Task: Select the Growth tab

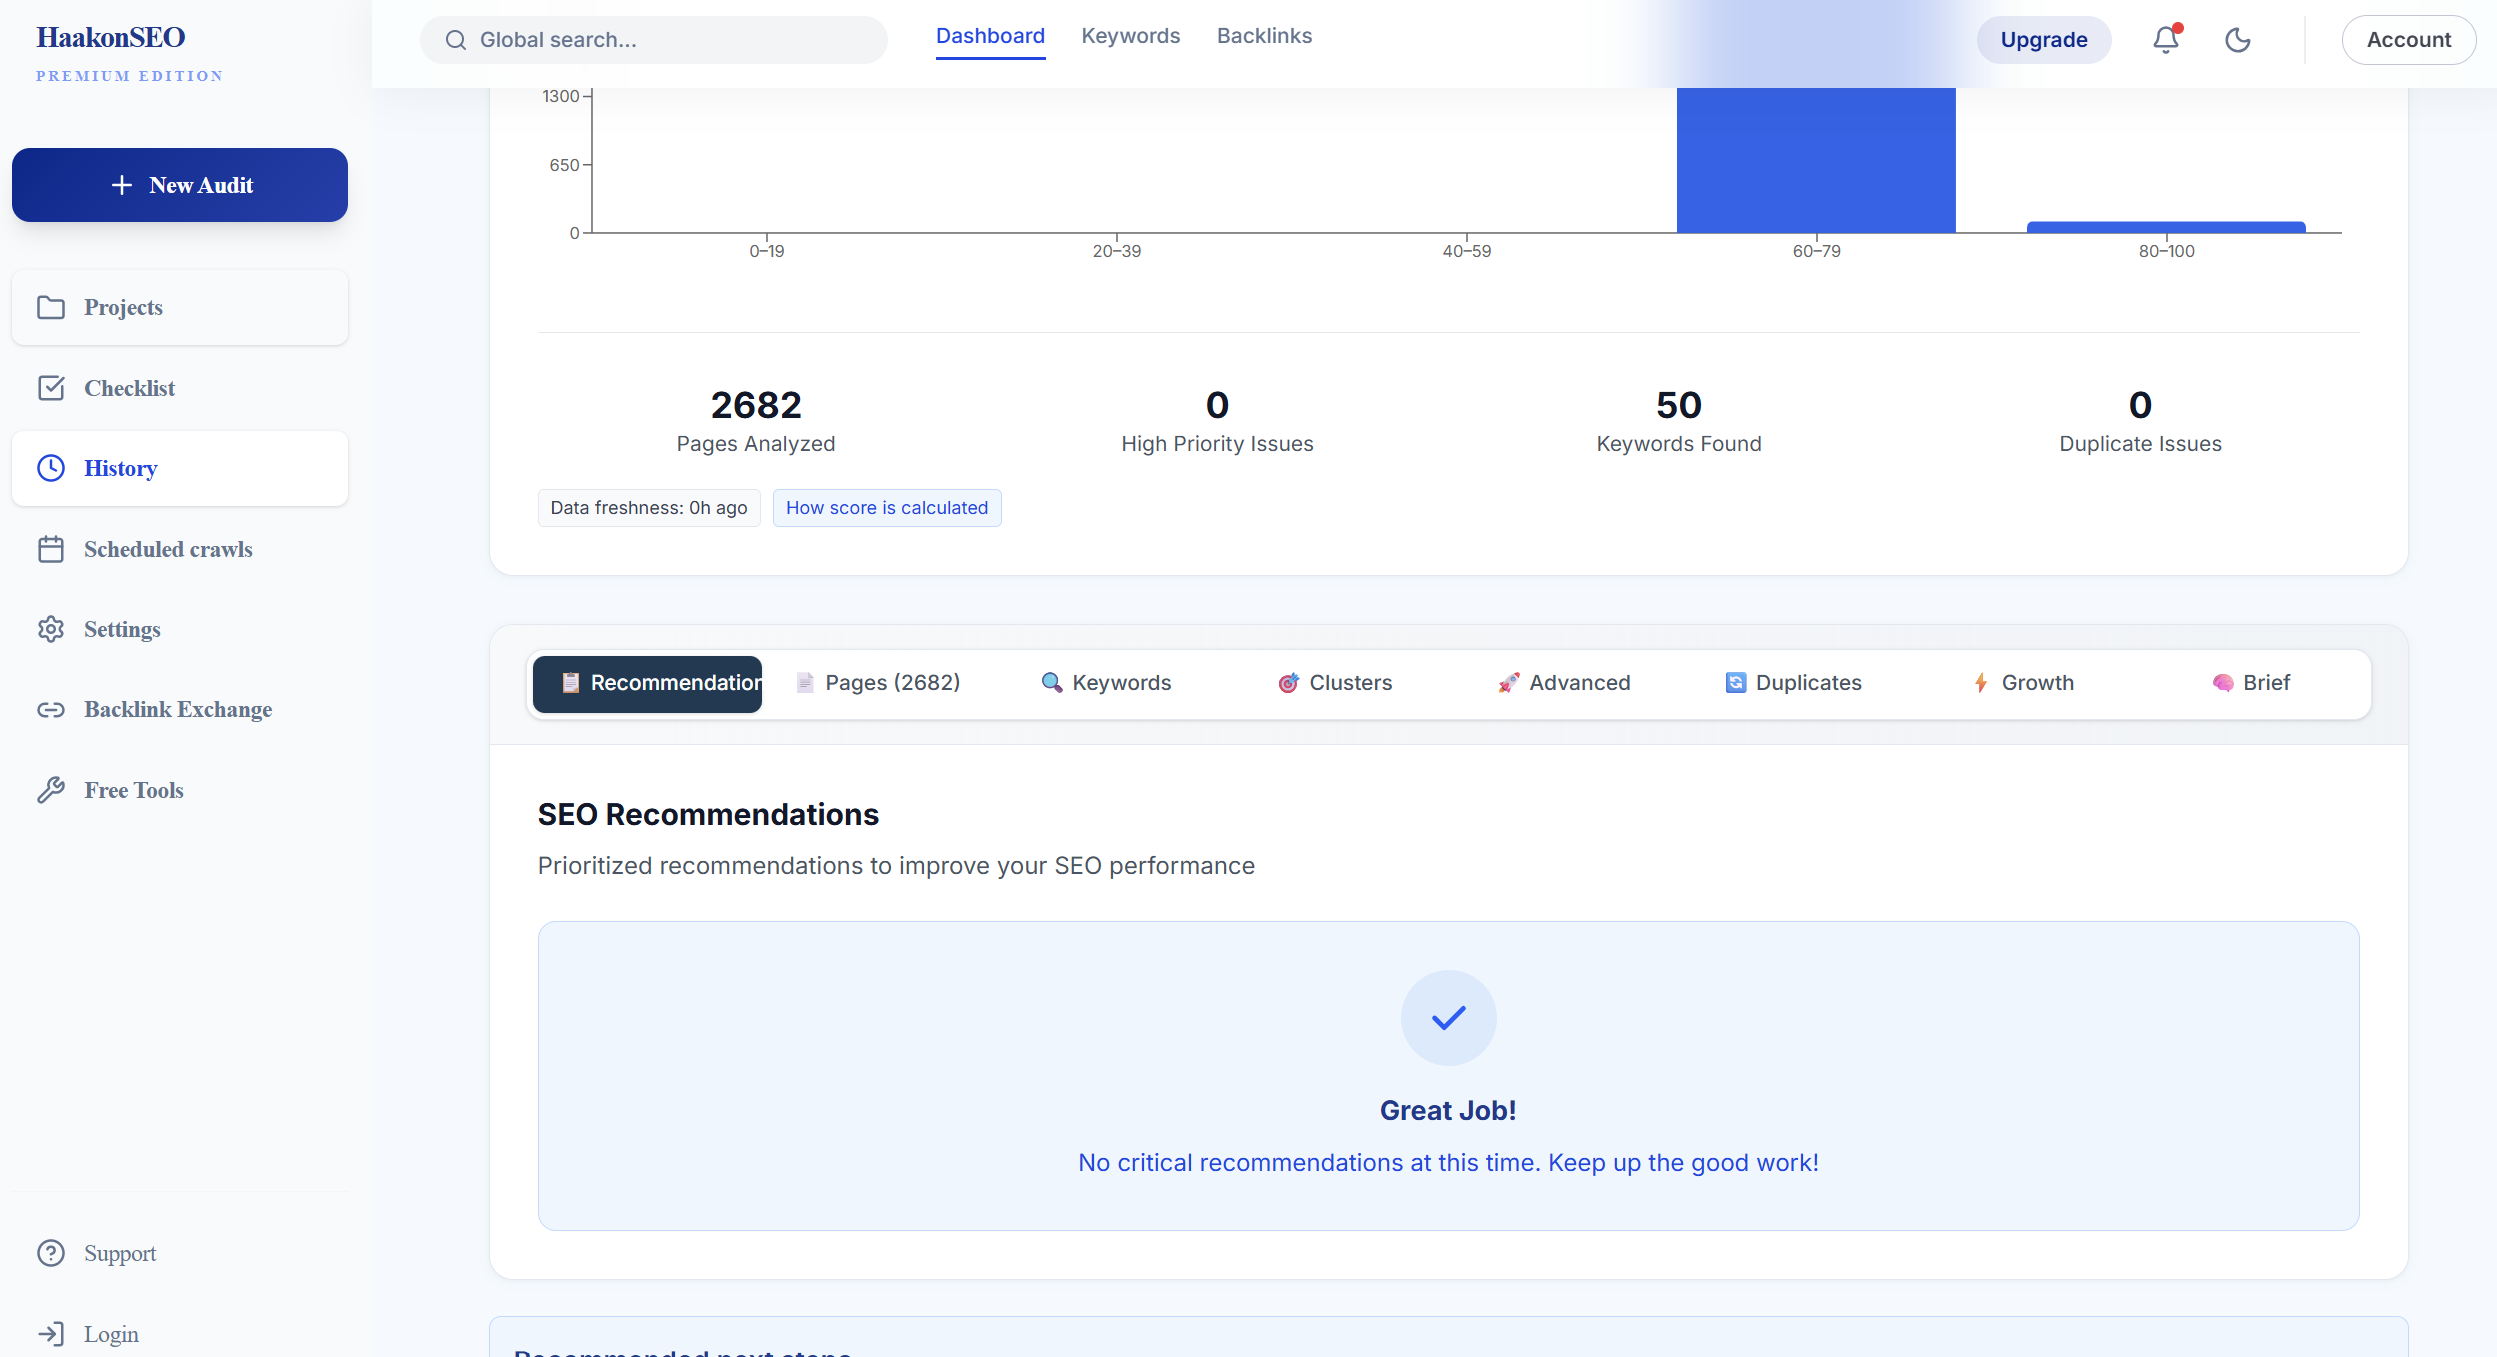Action: [2023, 683]
